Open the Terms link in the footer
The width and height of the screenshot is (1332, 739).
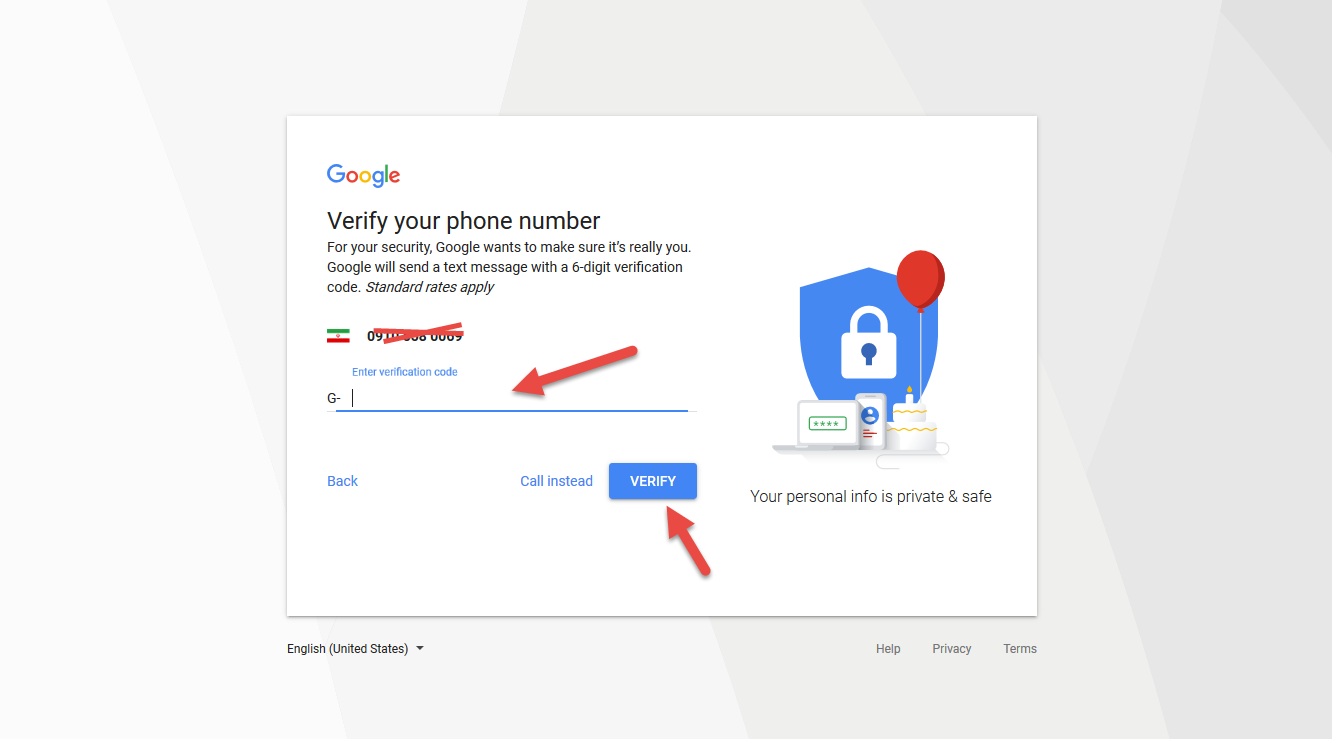(1020, 649)
